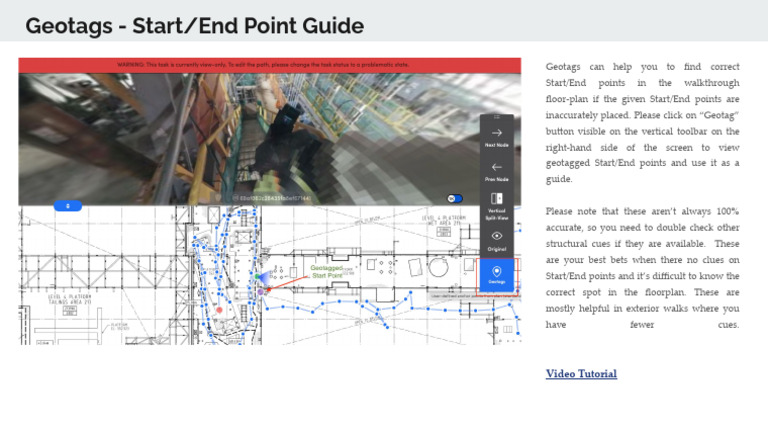This screenshot has height=433, width=768.
Task: Select the blue pill button showing 0
Action: tap(68, 206)
